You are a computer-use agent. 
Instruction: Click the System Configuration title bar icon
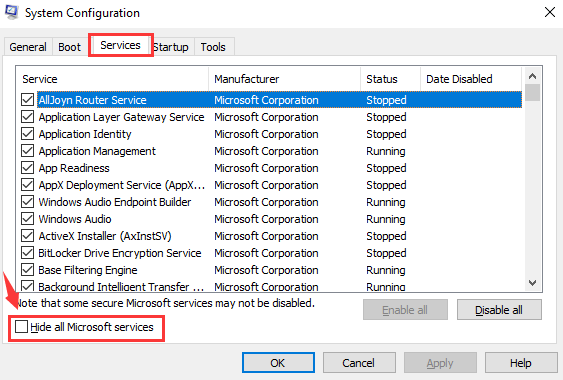point(11,12)
